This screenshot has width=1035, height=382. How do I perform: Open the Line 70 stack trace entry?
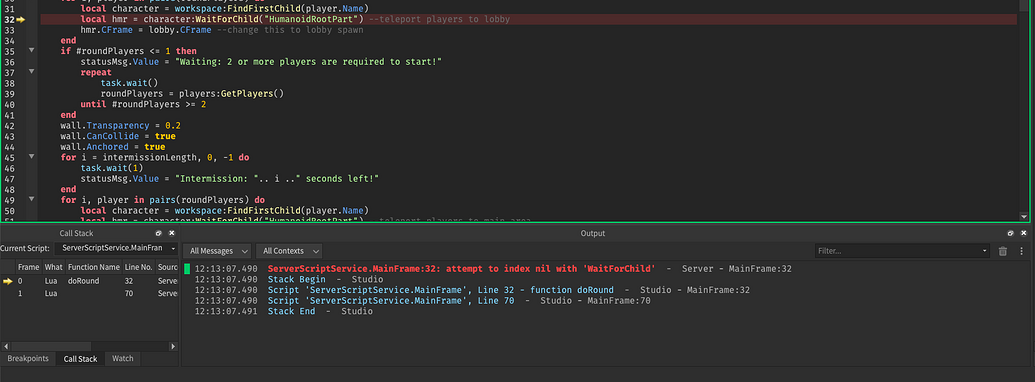tap(391, 300)
